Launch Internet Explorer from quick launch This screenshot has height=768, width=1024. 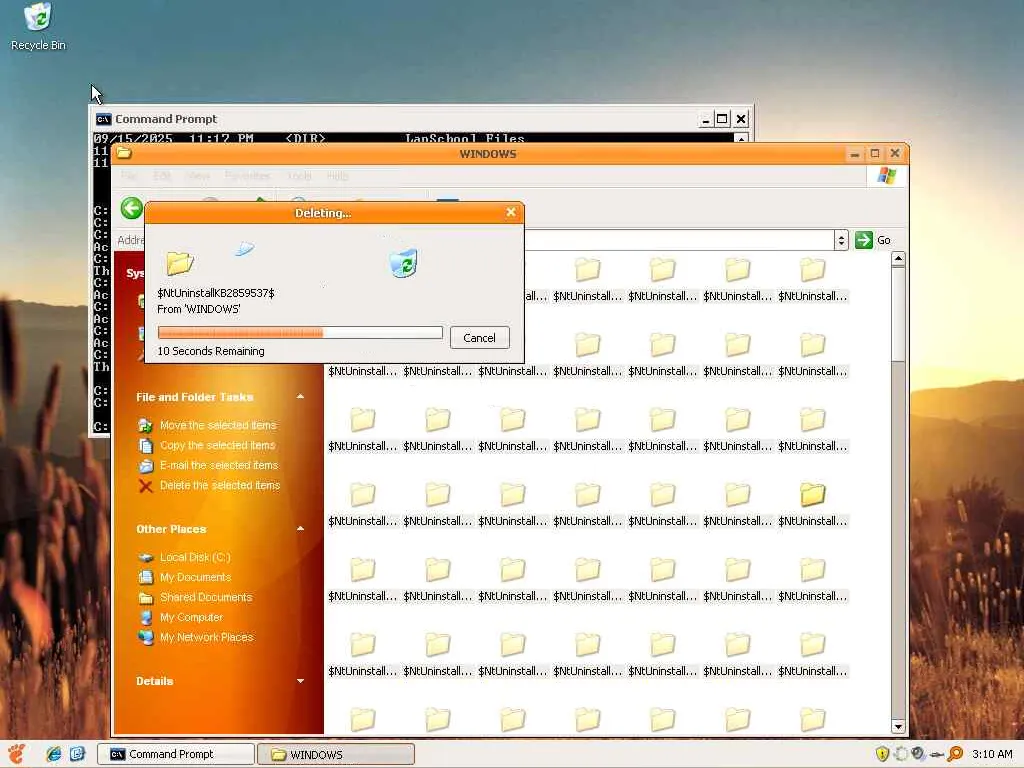(54, 754)
